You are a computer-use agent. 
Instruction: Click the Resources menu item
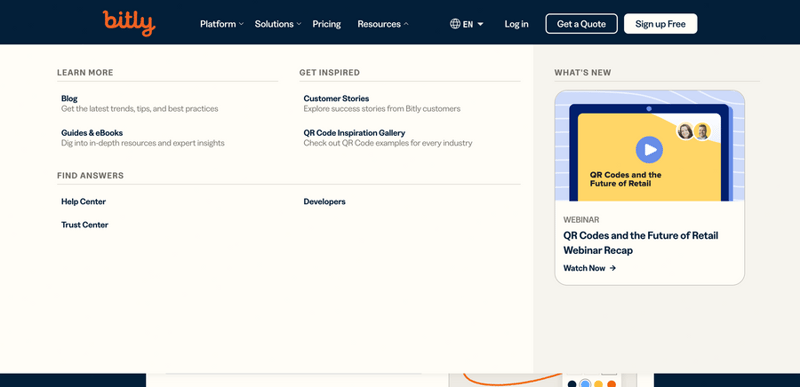379,24
